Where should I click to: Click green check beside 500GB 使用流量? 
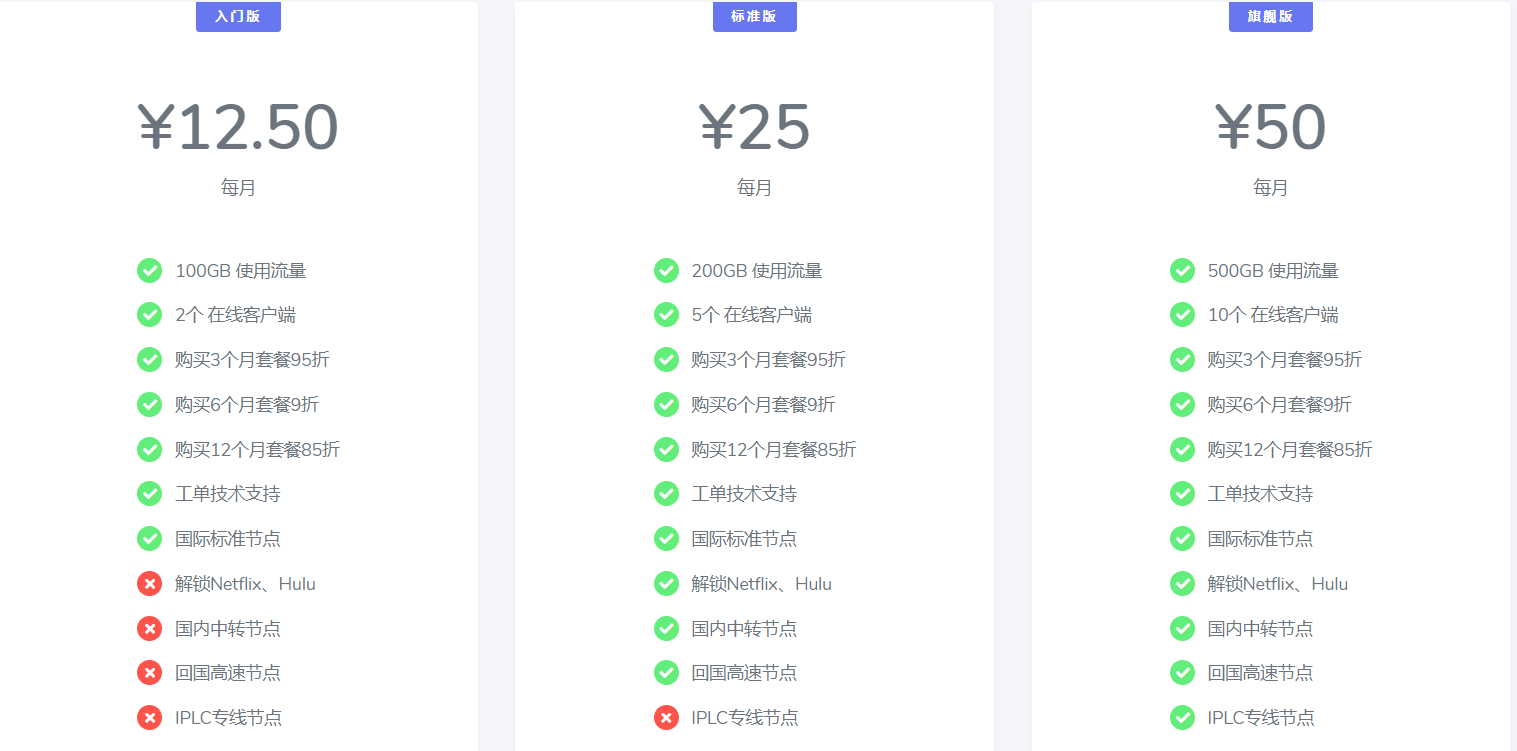coord(1182,270)
